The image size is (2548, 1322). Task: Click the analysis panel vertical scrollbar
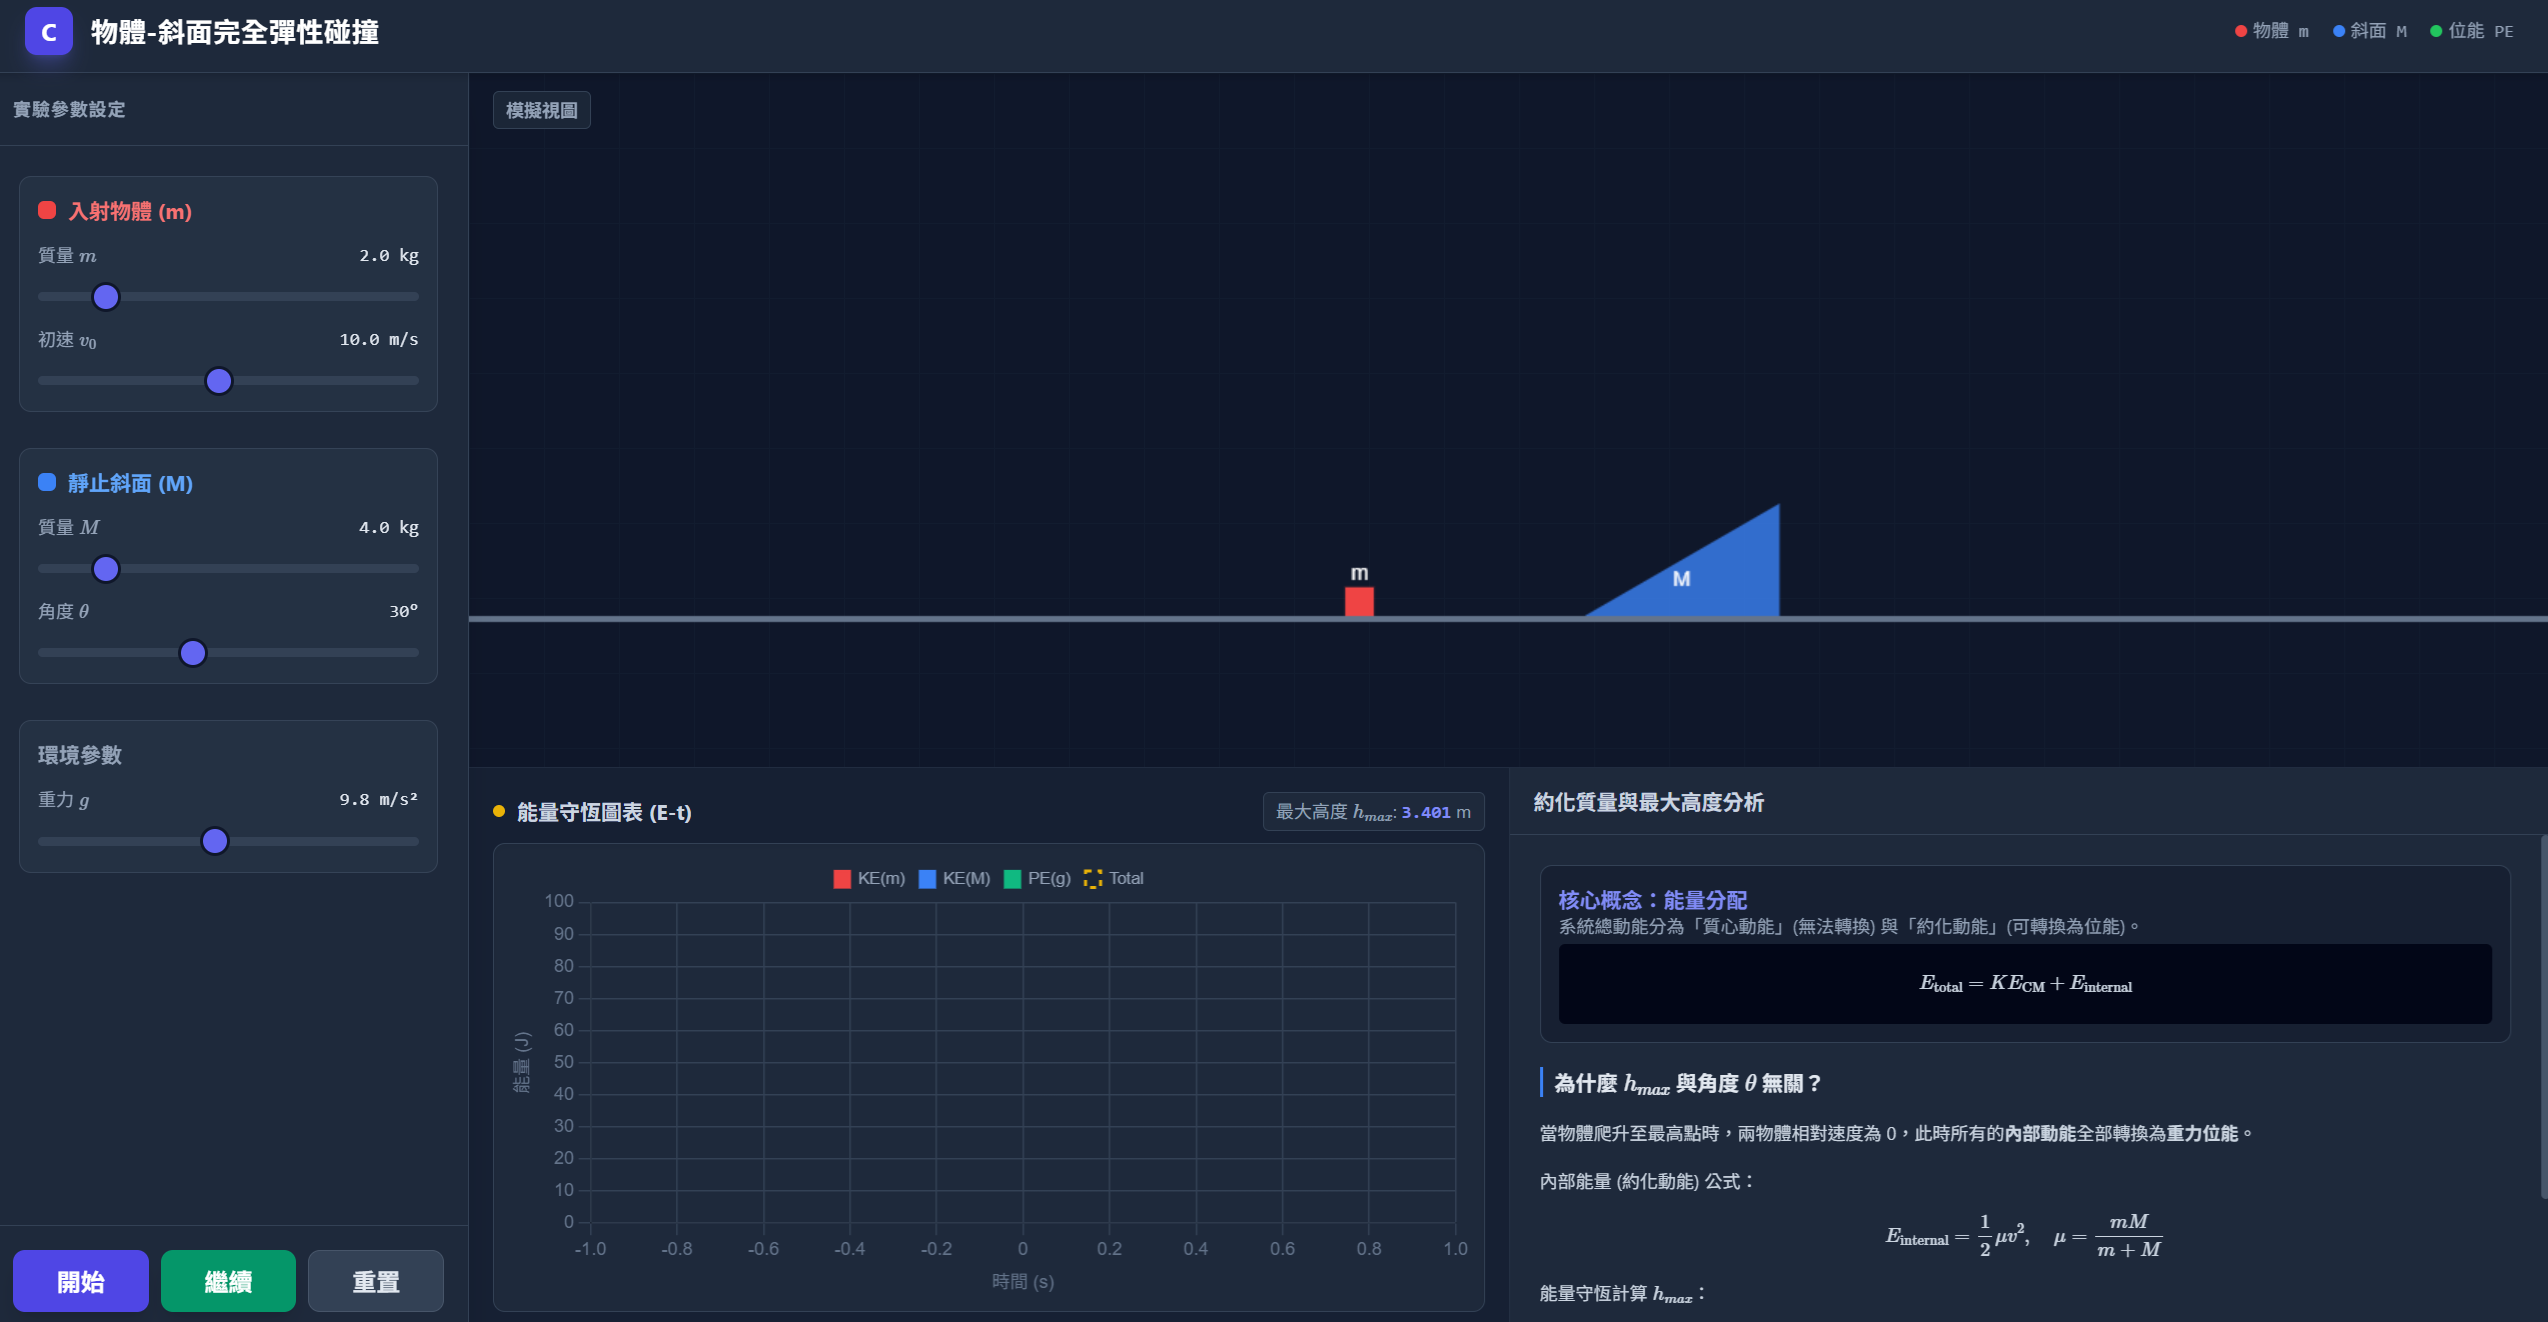point(2542,1015)
